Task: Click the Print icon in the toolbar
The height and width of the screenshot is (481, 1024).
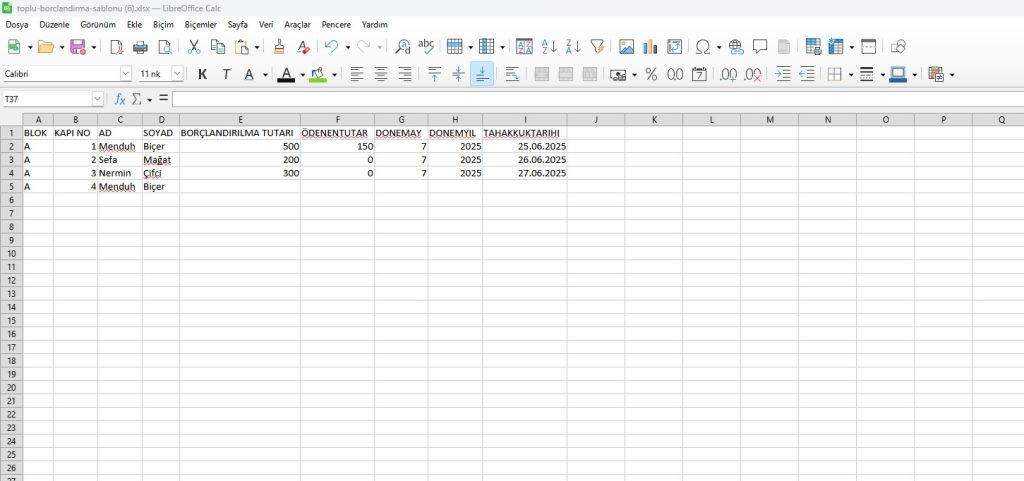Action: click(140, 46)
